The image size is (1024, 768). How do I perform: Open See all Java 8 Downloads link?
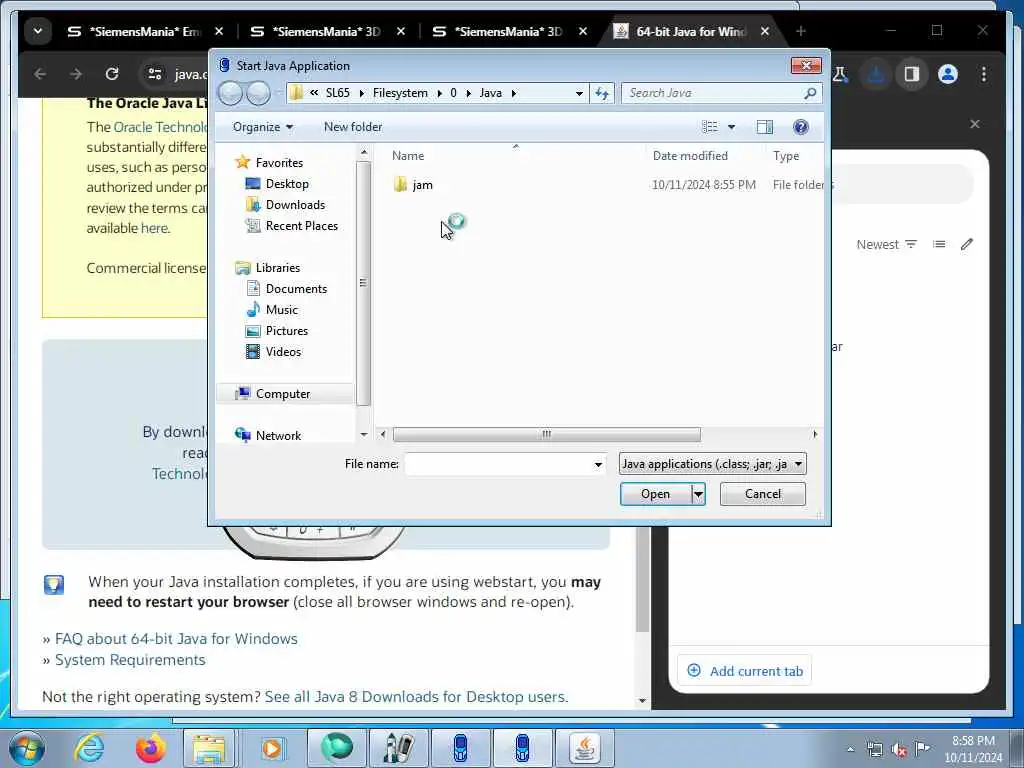(416, 697)
